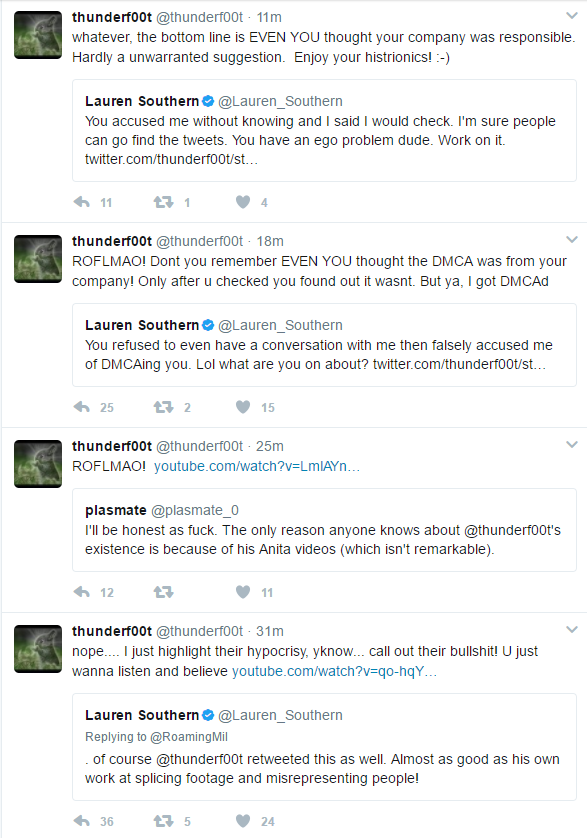Image resolution: width=587 pixels, height=838 pixels.
Task: Open more options on the 11m tweet
Action: coord(571,16)
